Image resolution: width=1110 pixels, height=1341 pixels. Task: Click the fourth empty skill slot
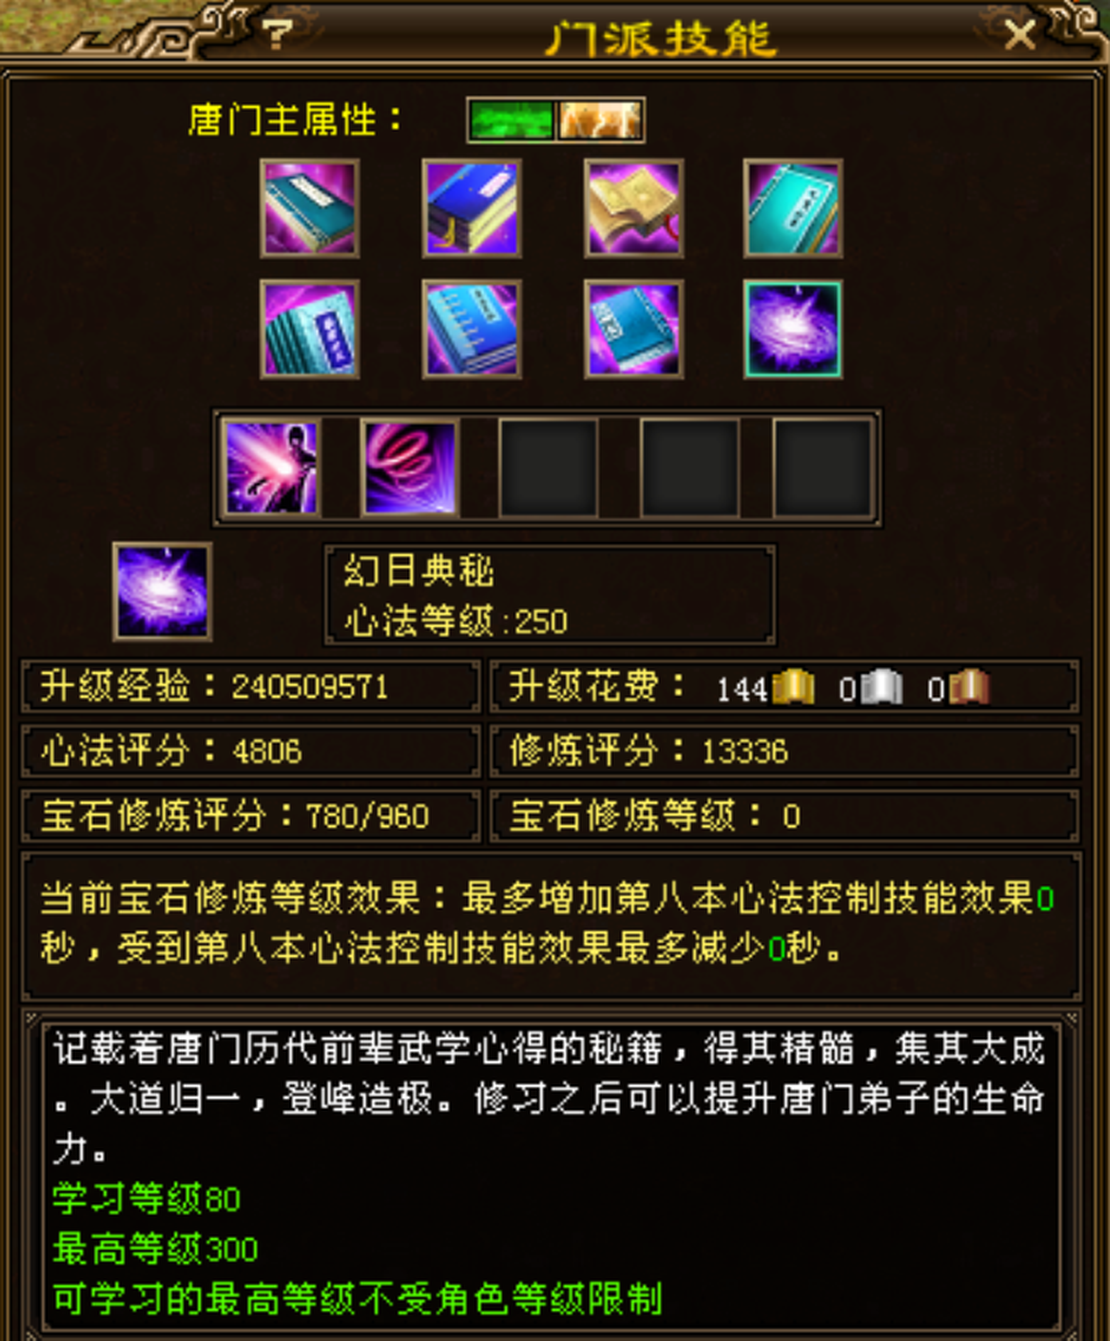pyautogui.click(x=689, y=468)
